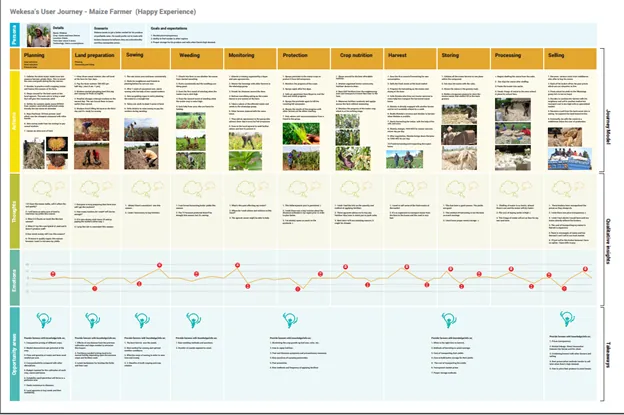
Task: Click the thought cloud icon under Planning
Action: [48, 188]
